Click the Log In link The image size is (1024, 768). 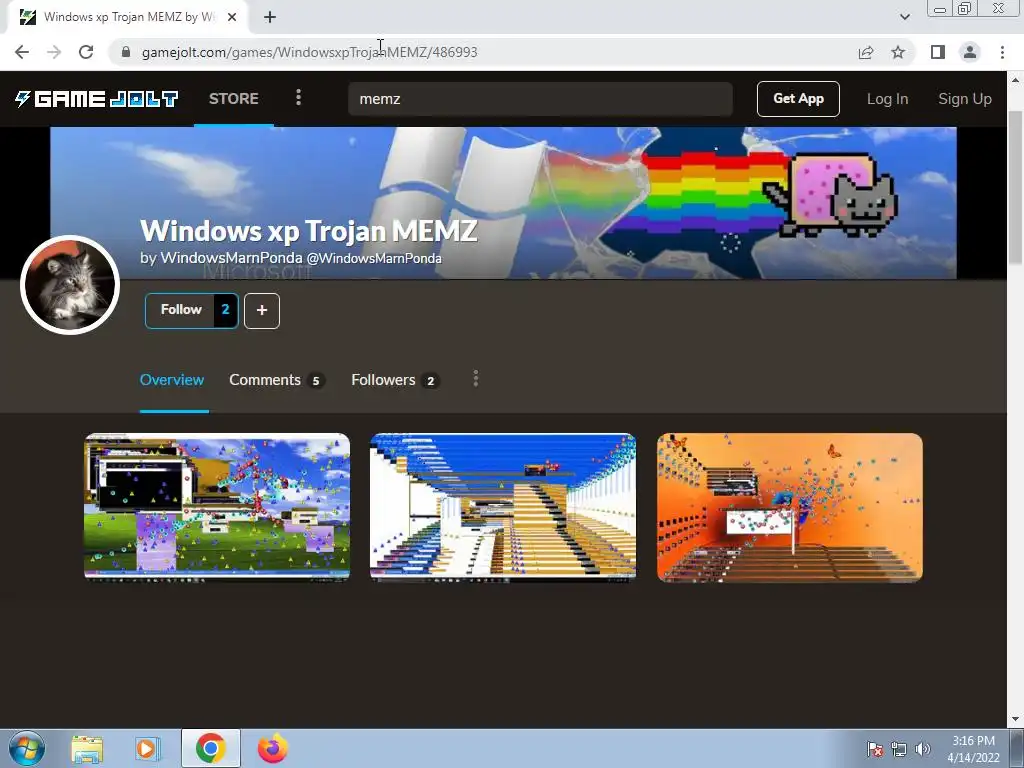887,99
